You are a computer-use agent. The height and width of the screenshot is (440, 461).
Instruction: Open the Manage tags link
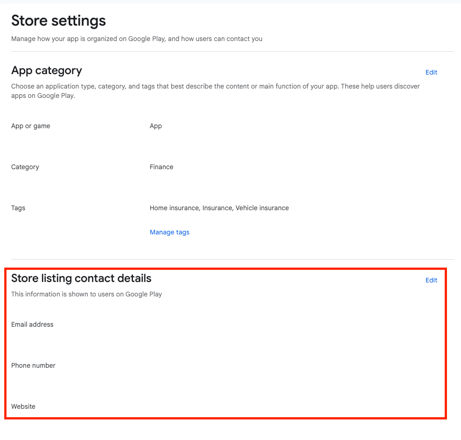tap(169, 232)
